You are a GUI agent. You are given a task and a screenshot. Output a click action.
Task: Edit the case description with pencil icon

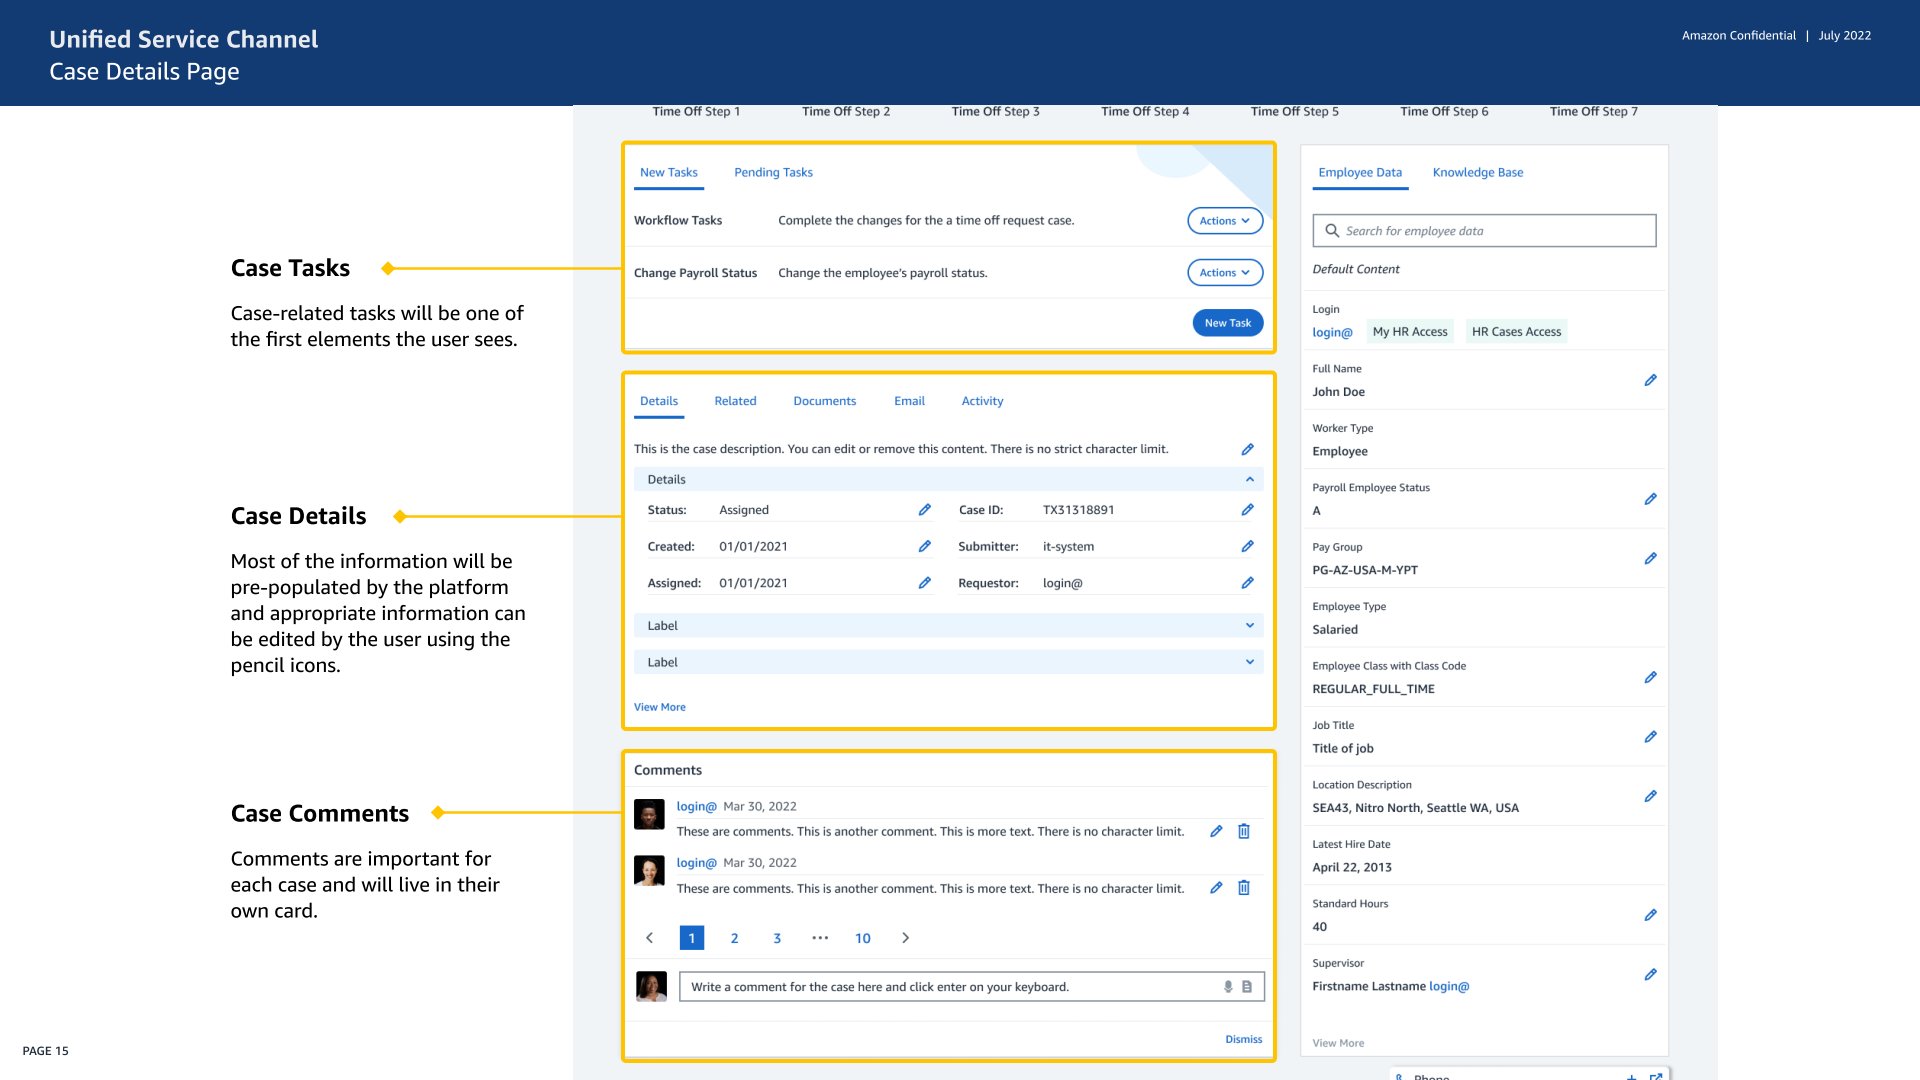(x=1247, y=449)
